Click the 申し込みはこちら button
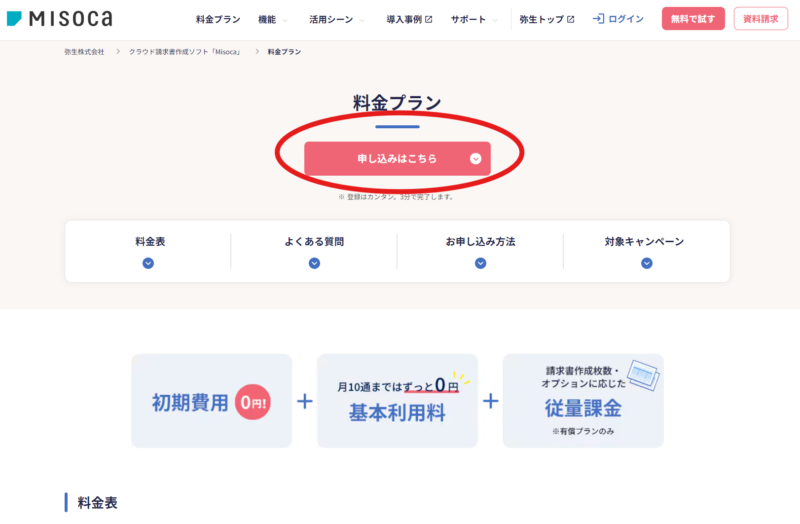This screenshot has height=524, width=800. click(397, 158)
